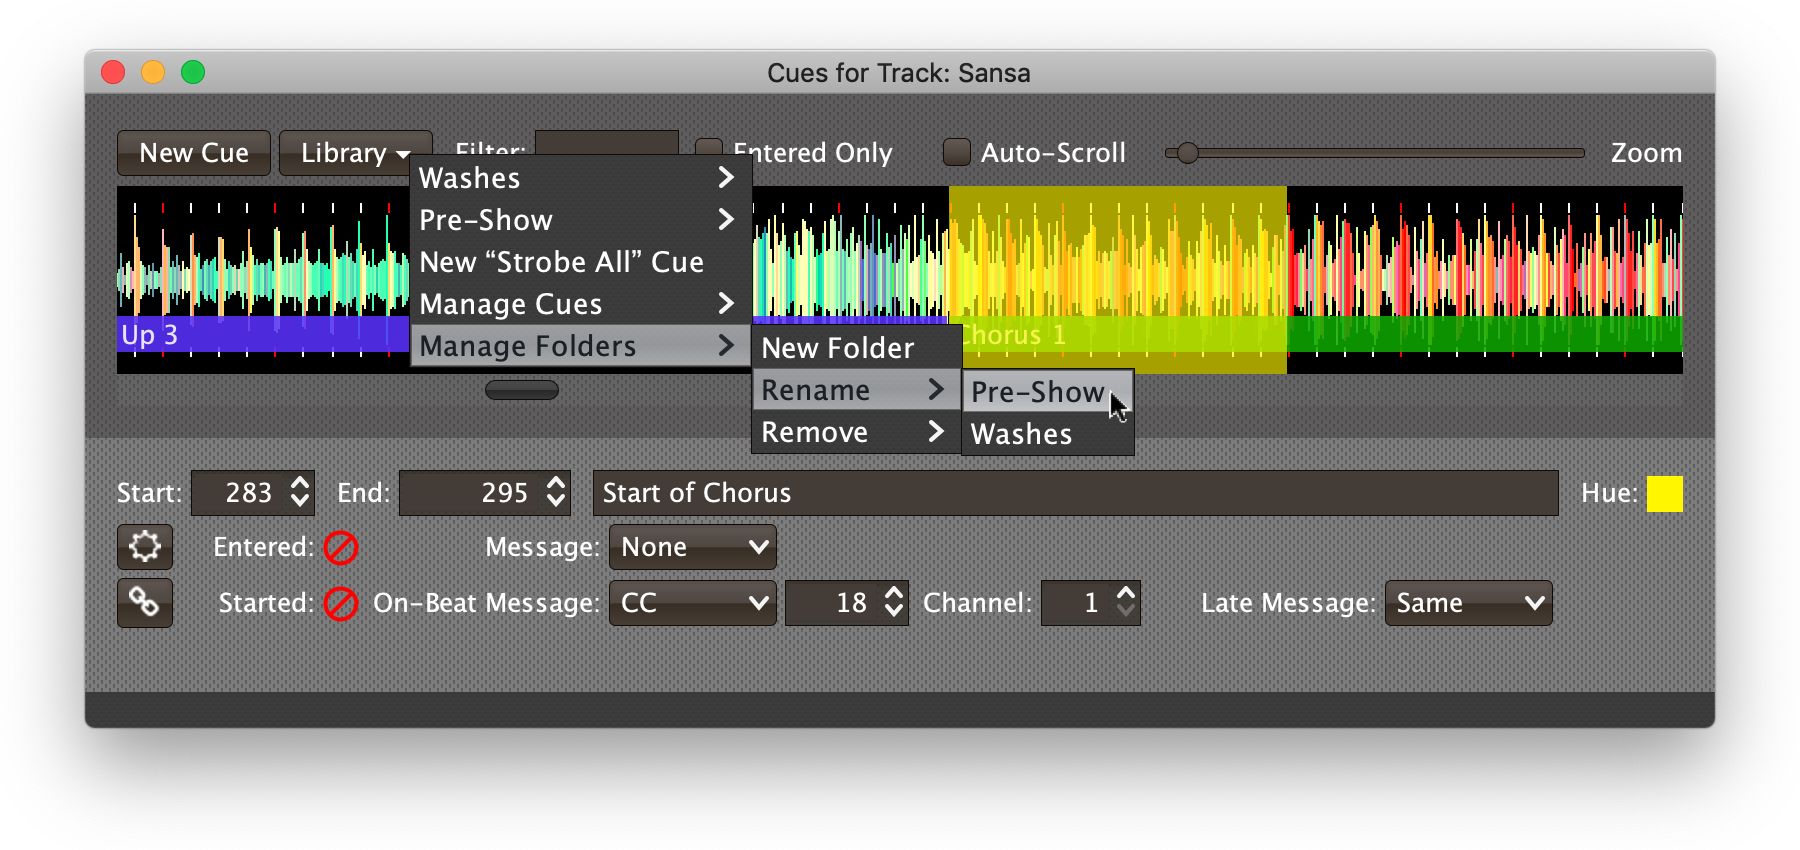The image size is (1800, 850).
Task: Increment the Start beat stepper
Action: (299, 483)
